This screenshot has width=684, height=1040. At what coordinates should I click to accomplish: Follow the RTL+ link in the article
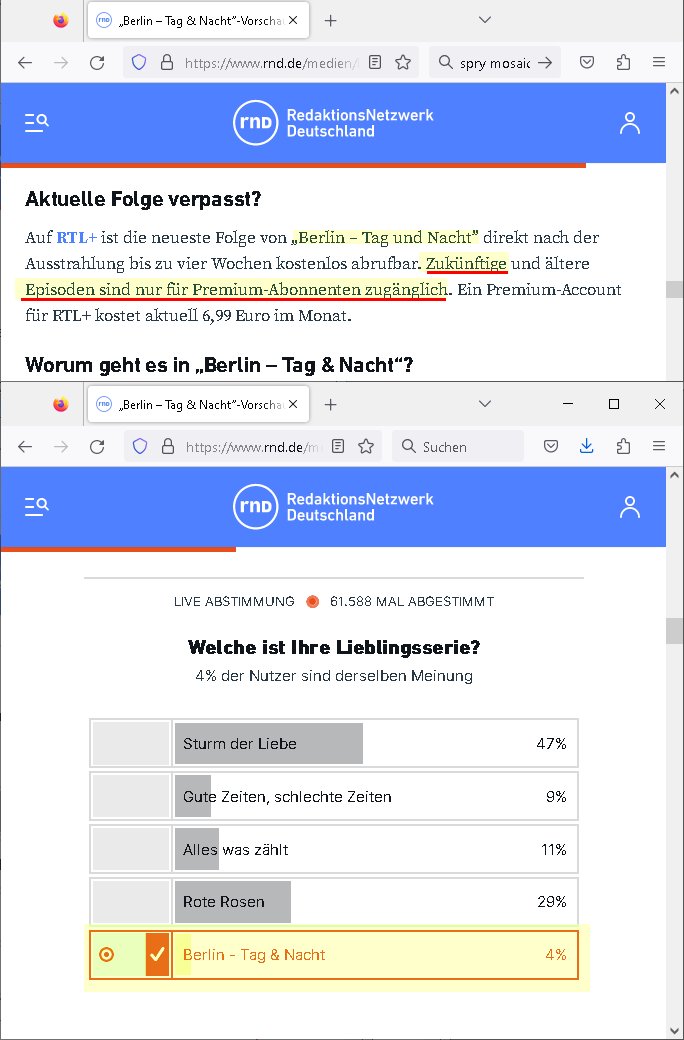pos(76,237)
